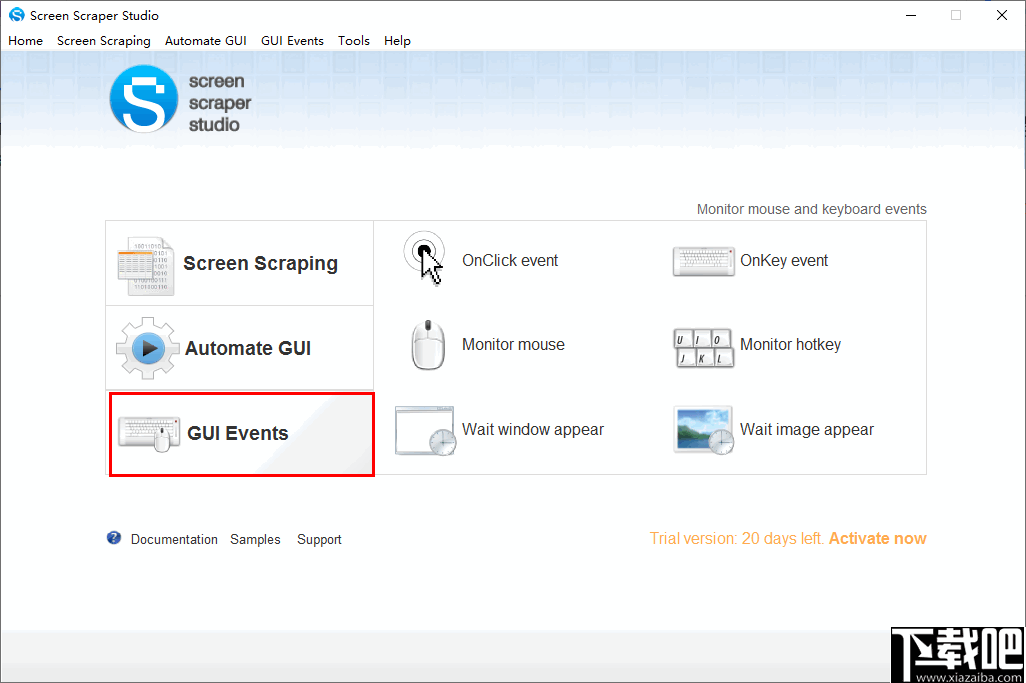
Task: Click the Monitor hotkey keys icon
Action: (703, 347)
